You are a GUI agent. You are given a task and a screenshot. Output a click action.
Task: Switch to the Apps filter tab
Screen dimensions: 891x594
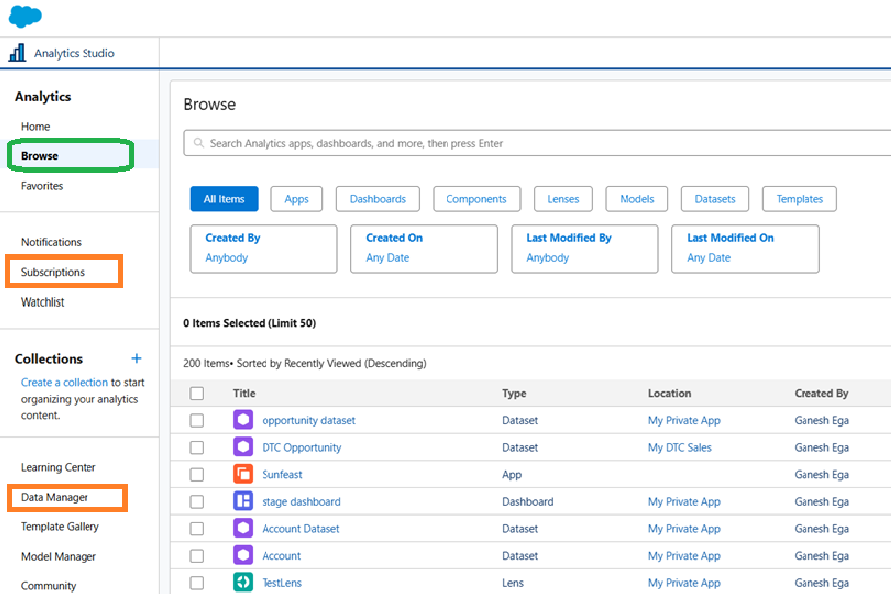(x=297, y=199)
